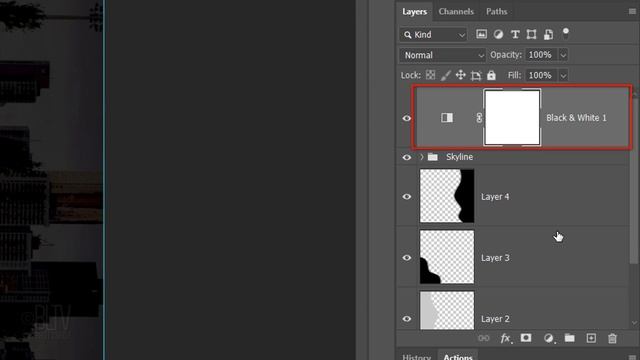Click mask link chain on Black & White 1
Screen dimensions: 640x360
[479, 118]
